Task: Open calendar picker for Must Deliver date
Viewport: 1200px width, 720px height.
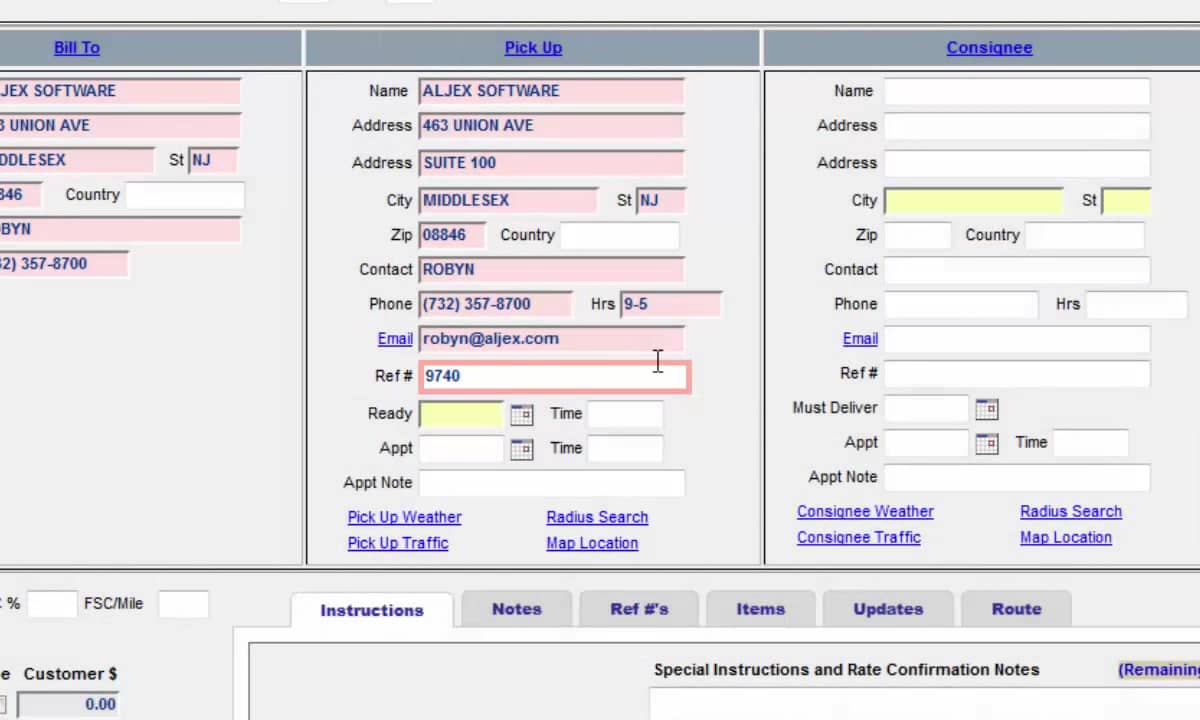Action: tap(986, 408)
